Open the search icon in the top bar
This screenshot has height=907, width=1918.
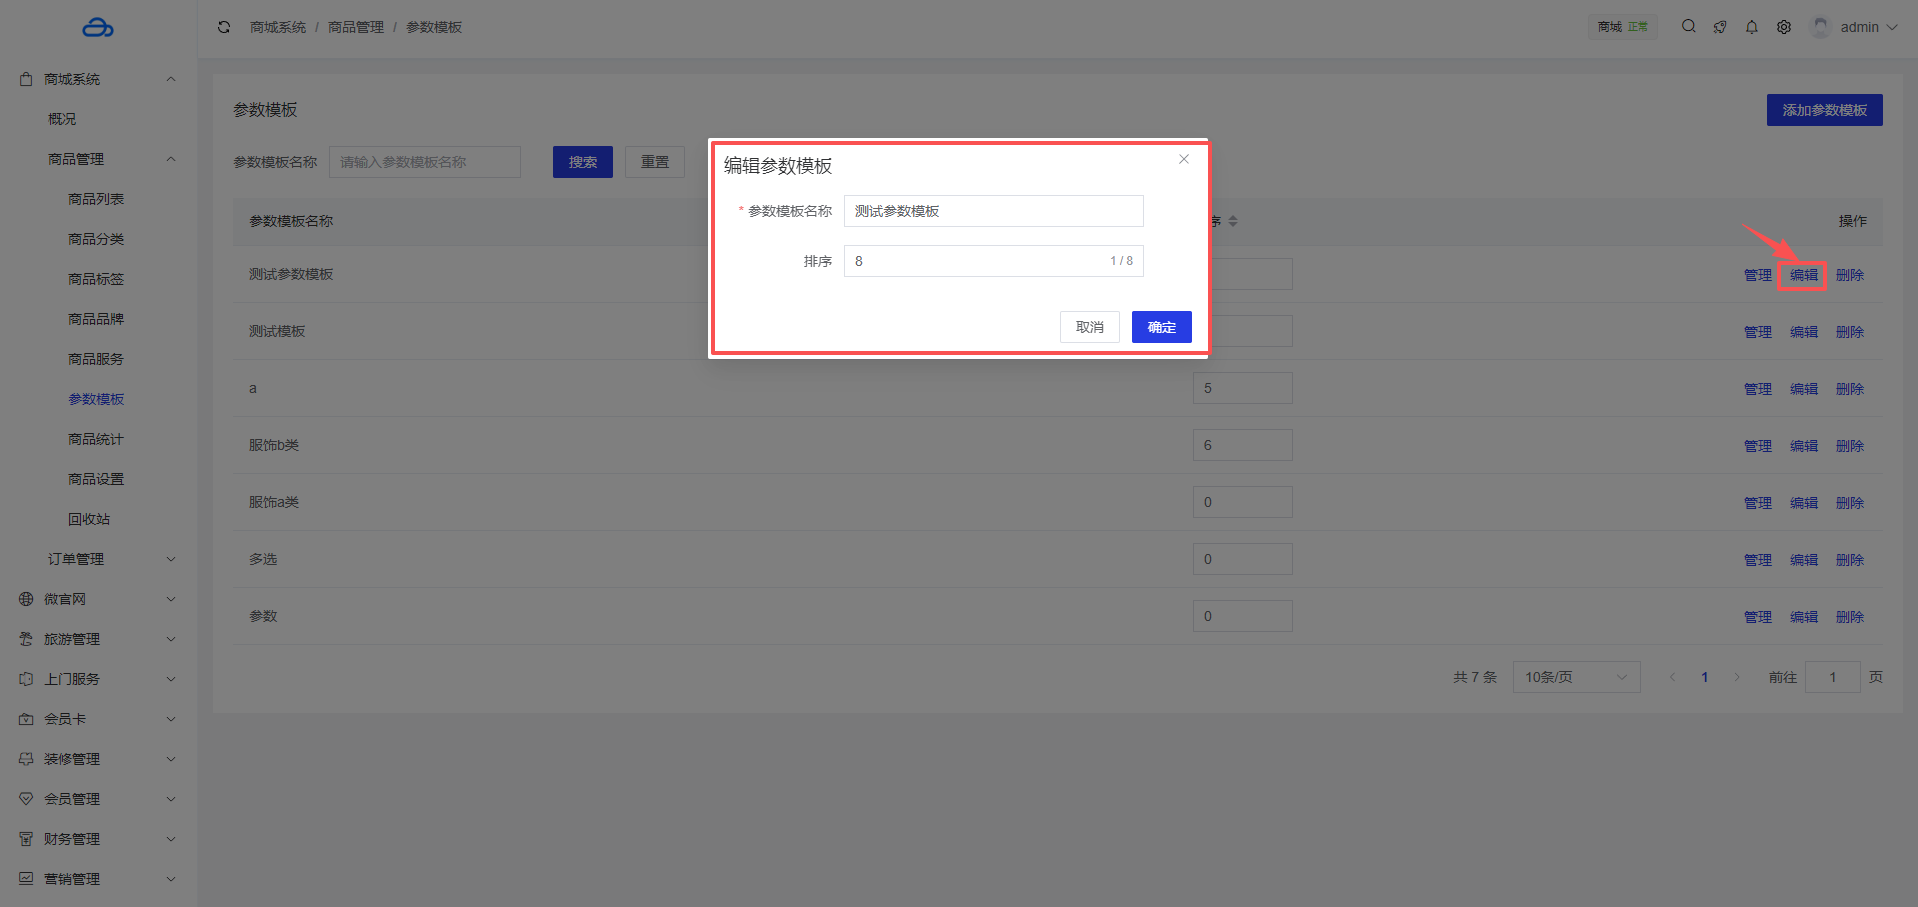pyautogui.click(x=1688, y=27)
